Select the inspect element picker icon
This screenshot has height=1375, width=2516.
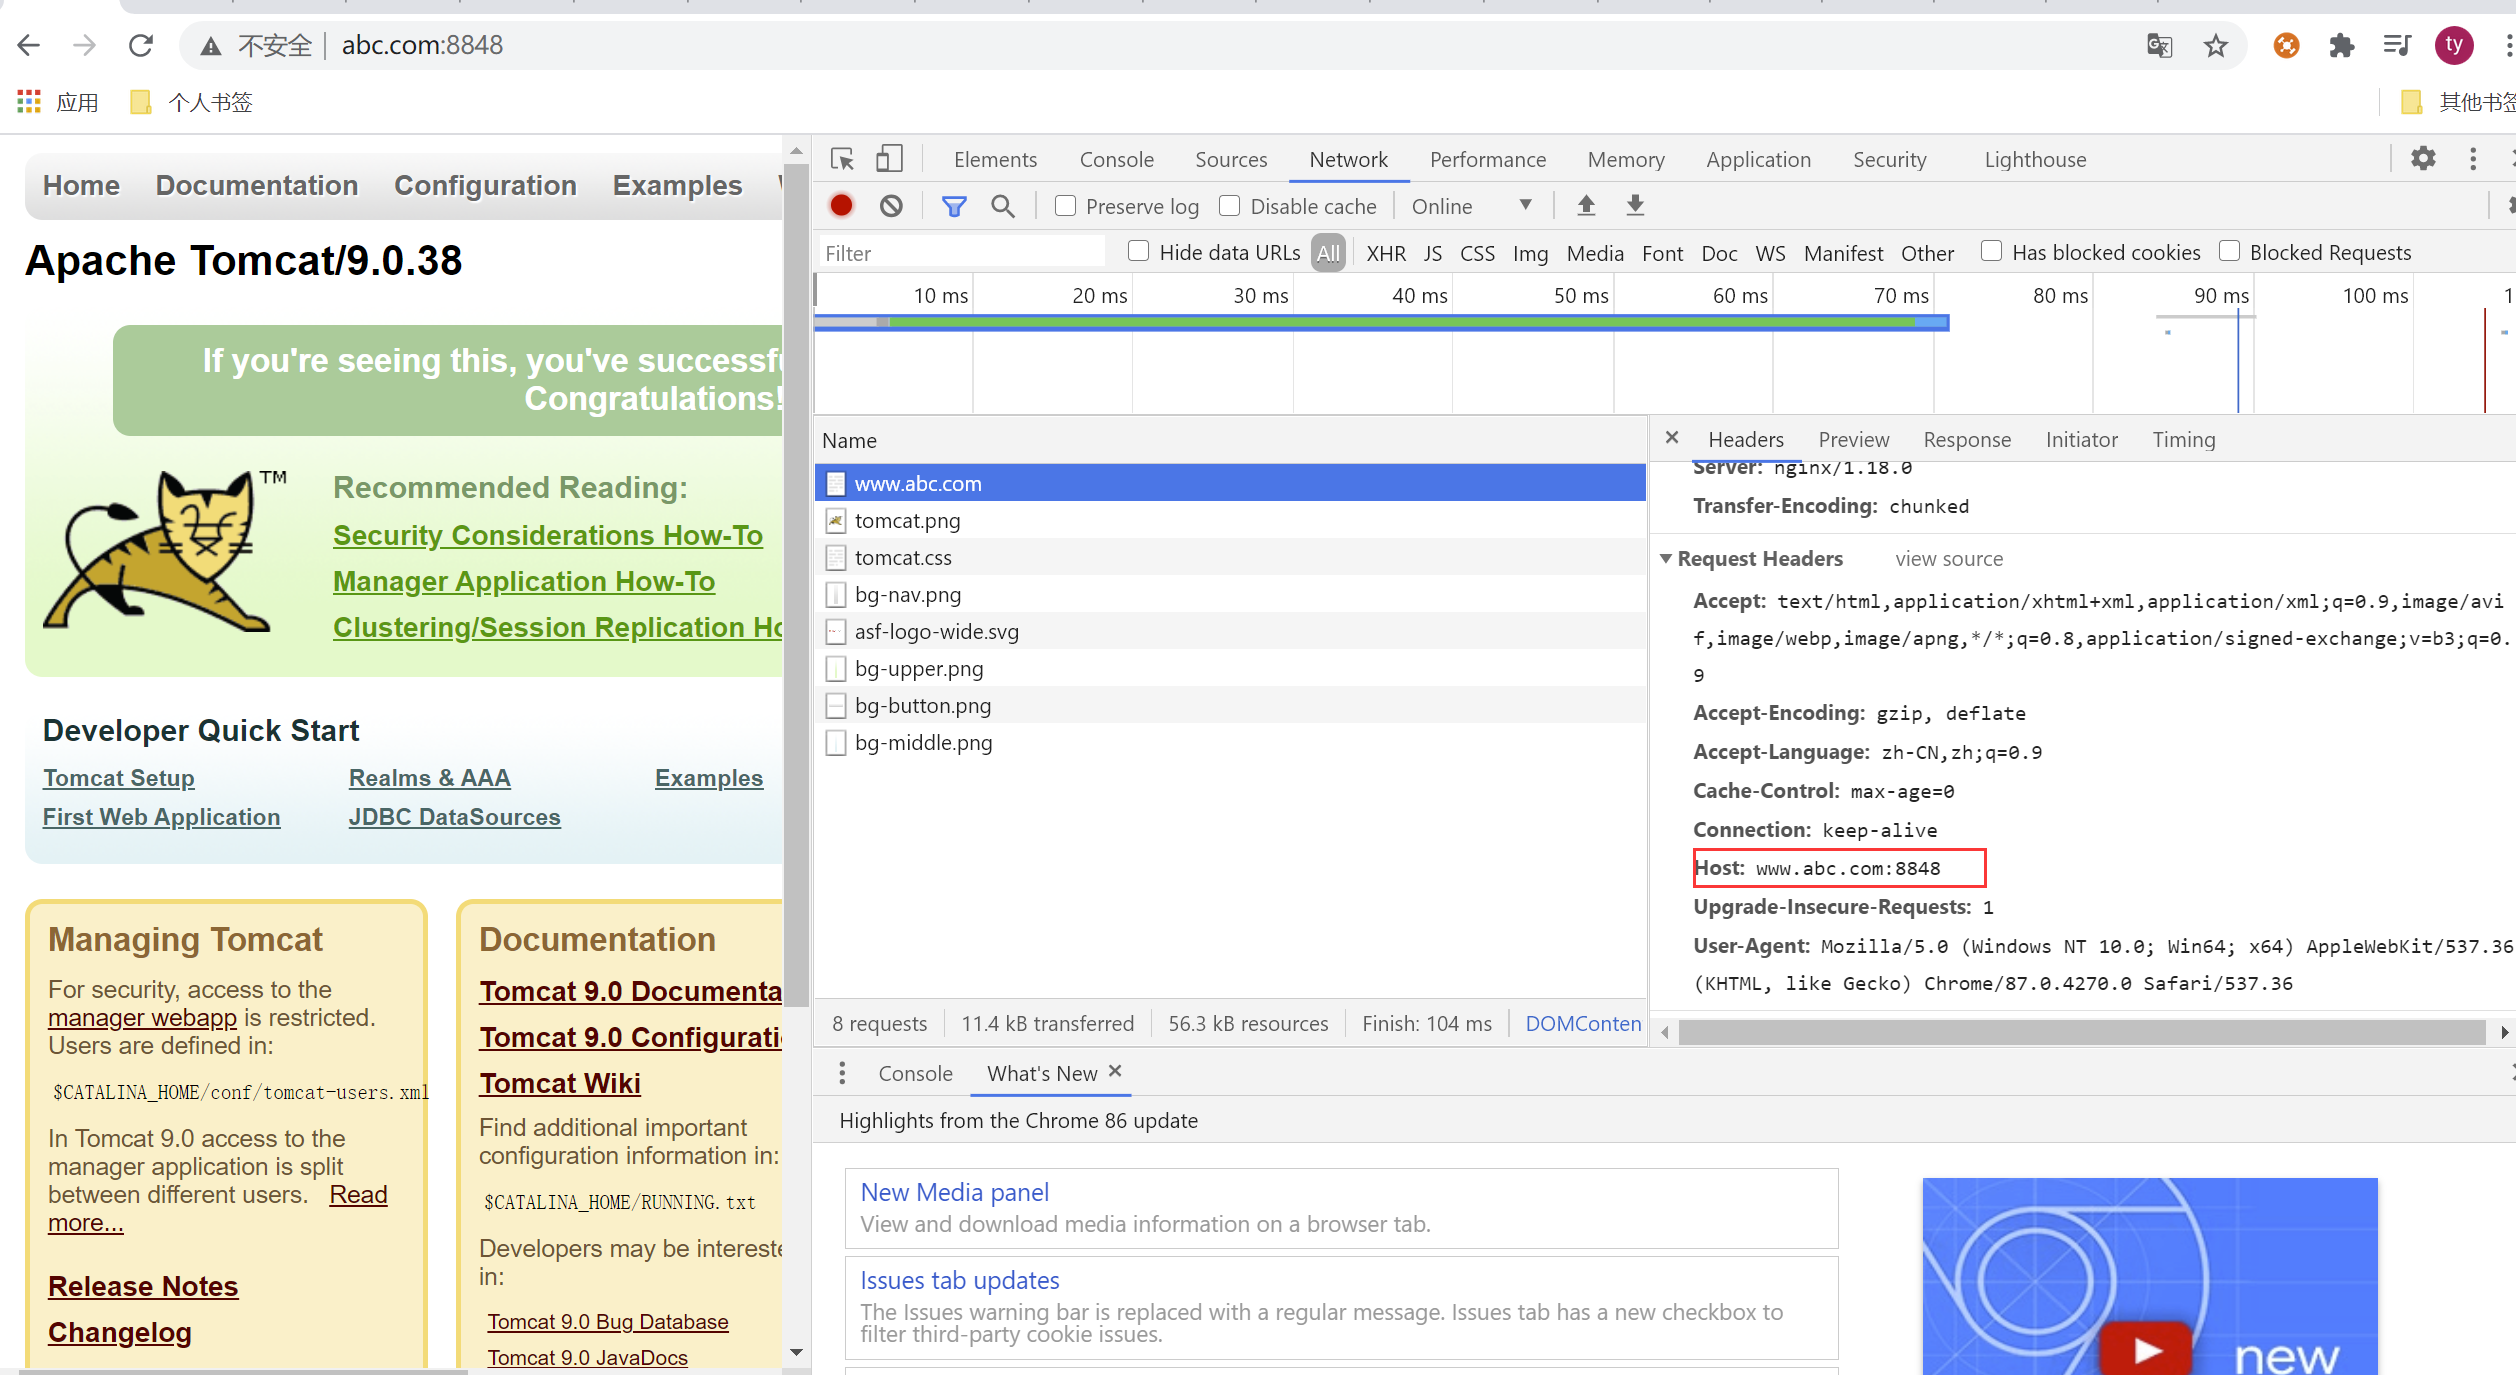pyautogui.click(x=842, y=159)
